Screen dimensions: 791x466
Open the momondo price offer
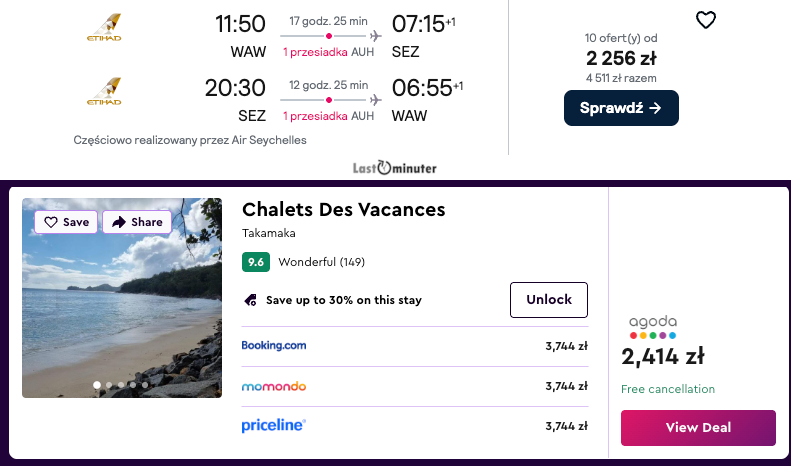(x=274, y=386)
